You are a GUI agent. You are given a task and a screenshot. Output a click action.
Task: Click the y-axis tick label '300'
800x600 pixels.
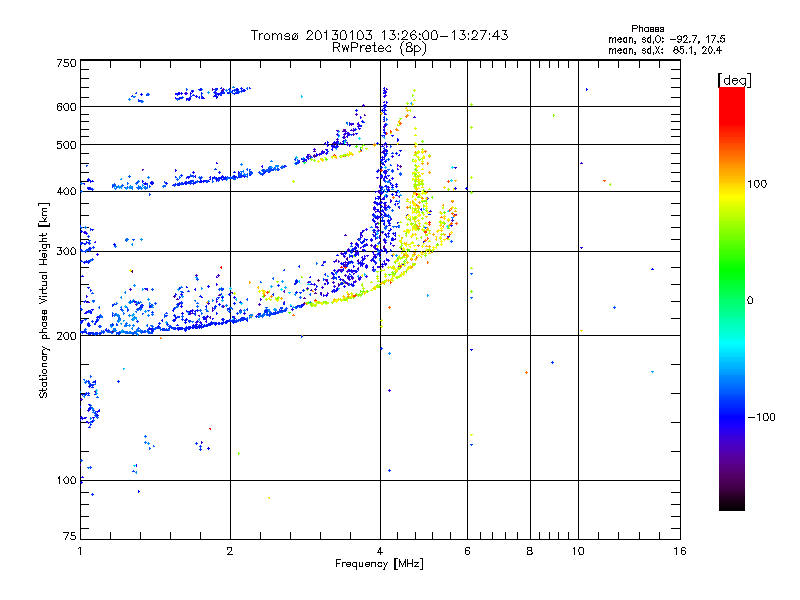[66, 251]
